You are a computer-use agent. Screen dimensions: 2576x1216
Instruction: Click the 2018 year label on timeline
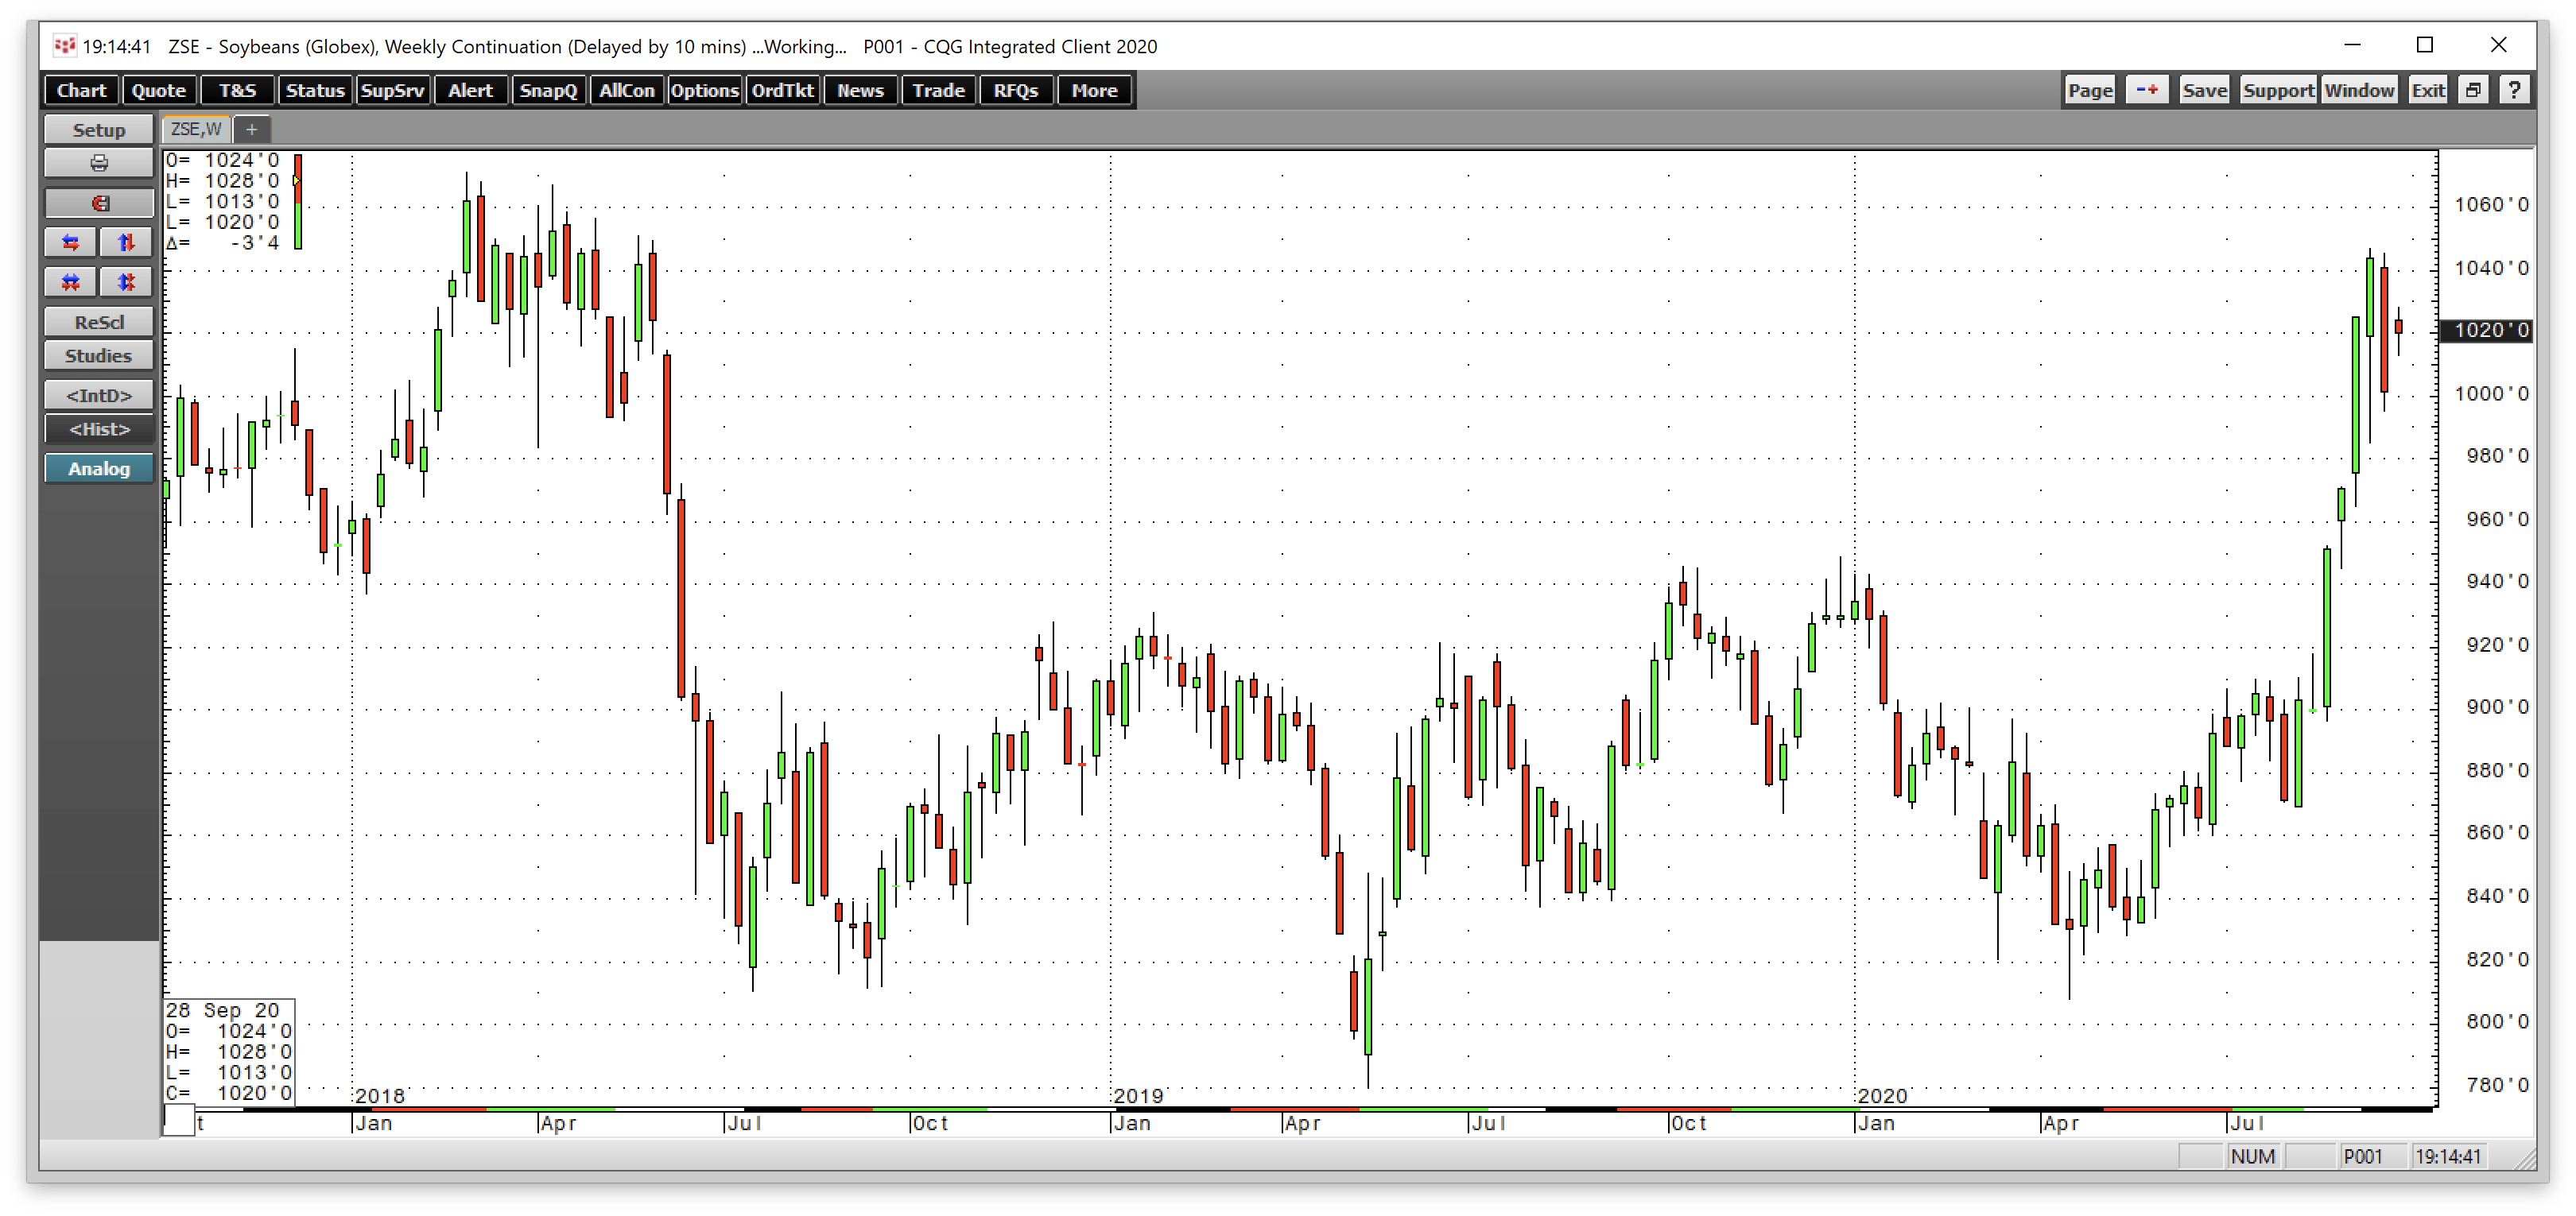click(380, 1096)
